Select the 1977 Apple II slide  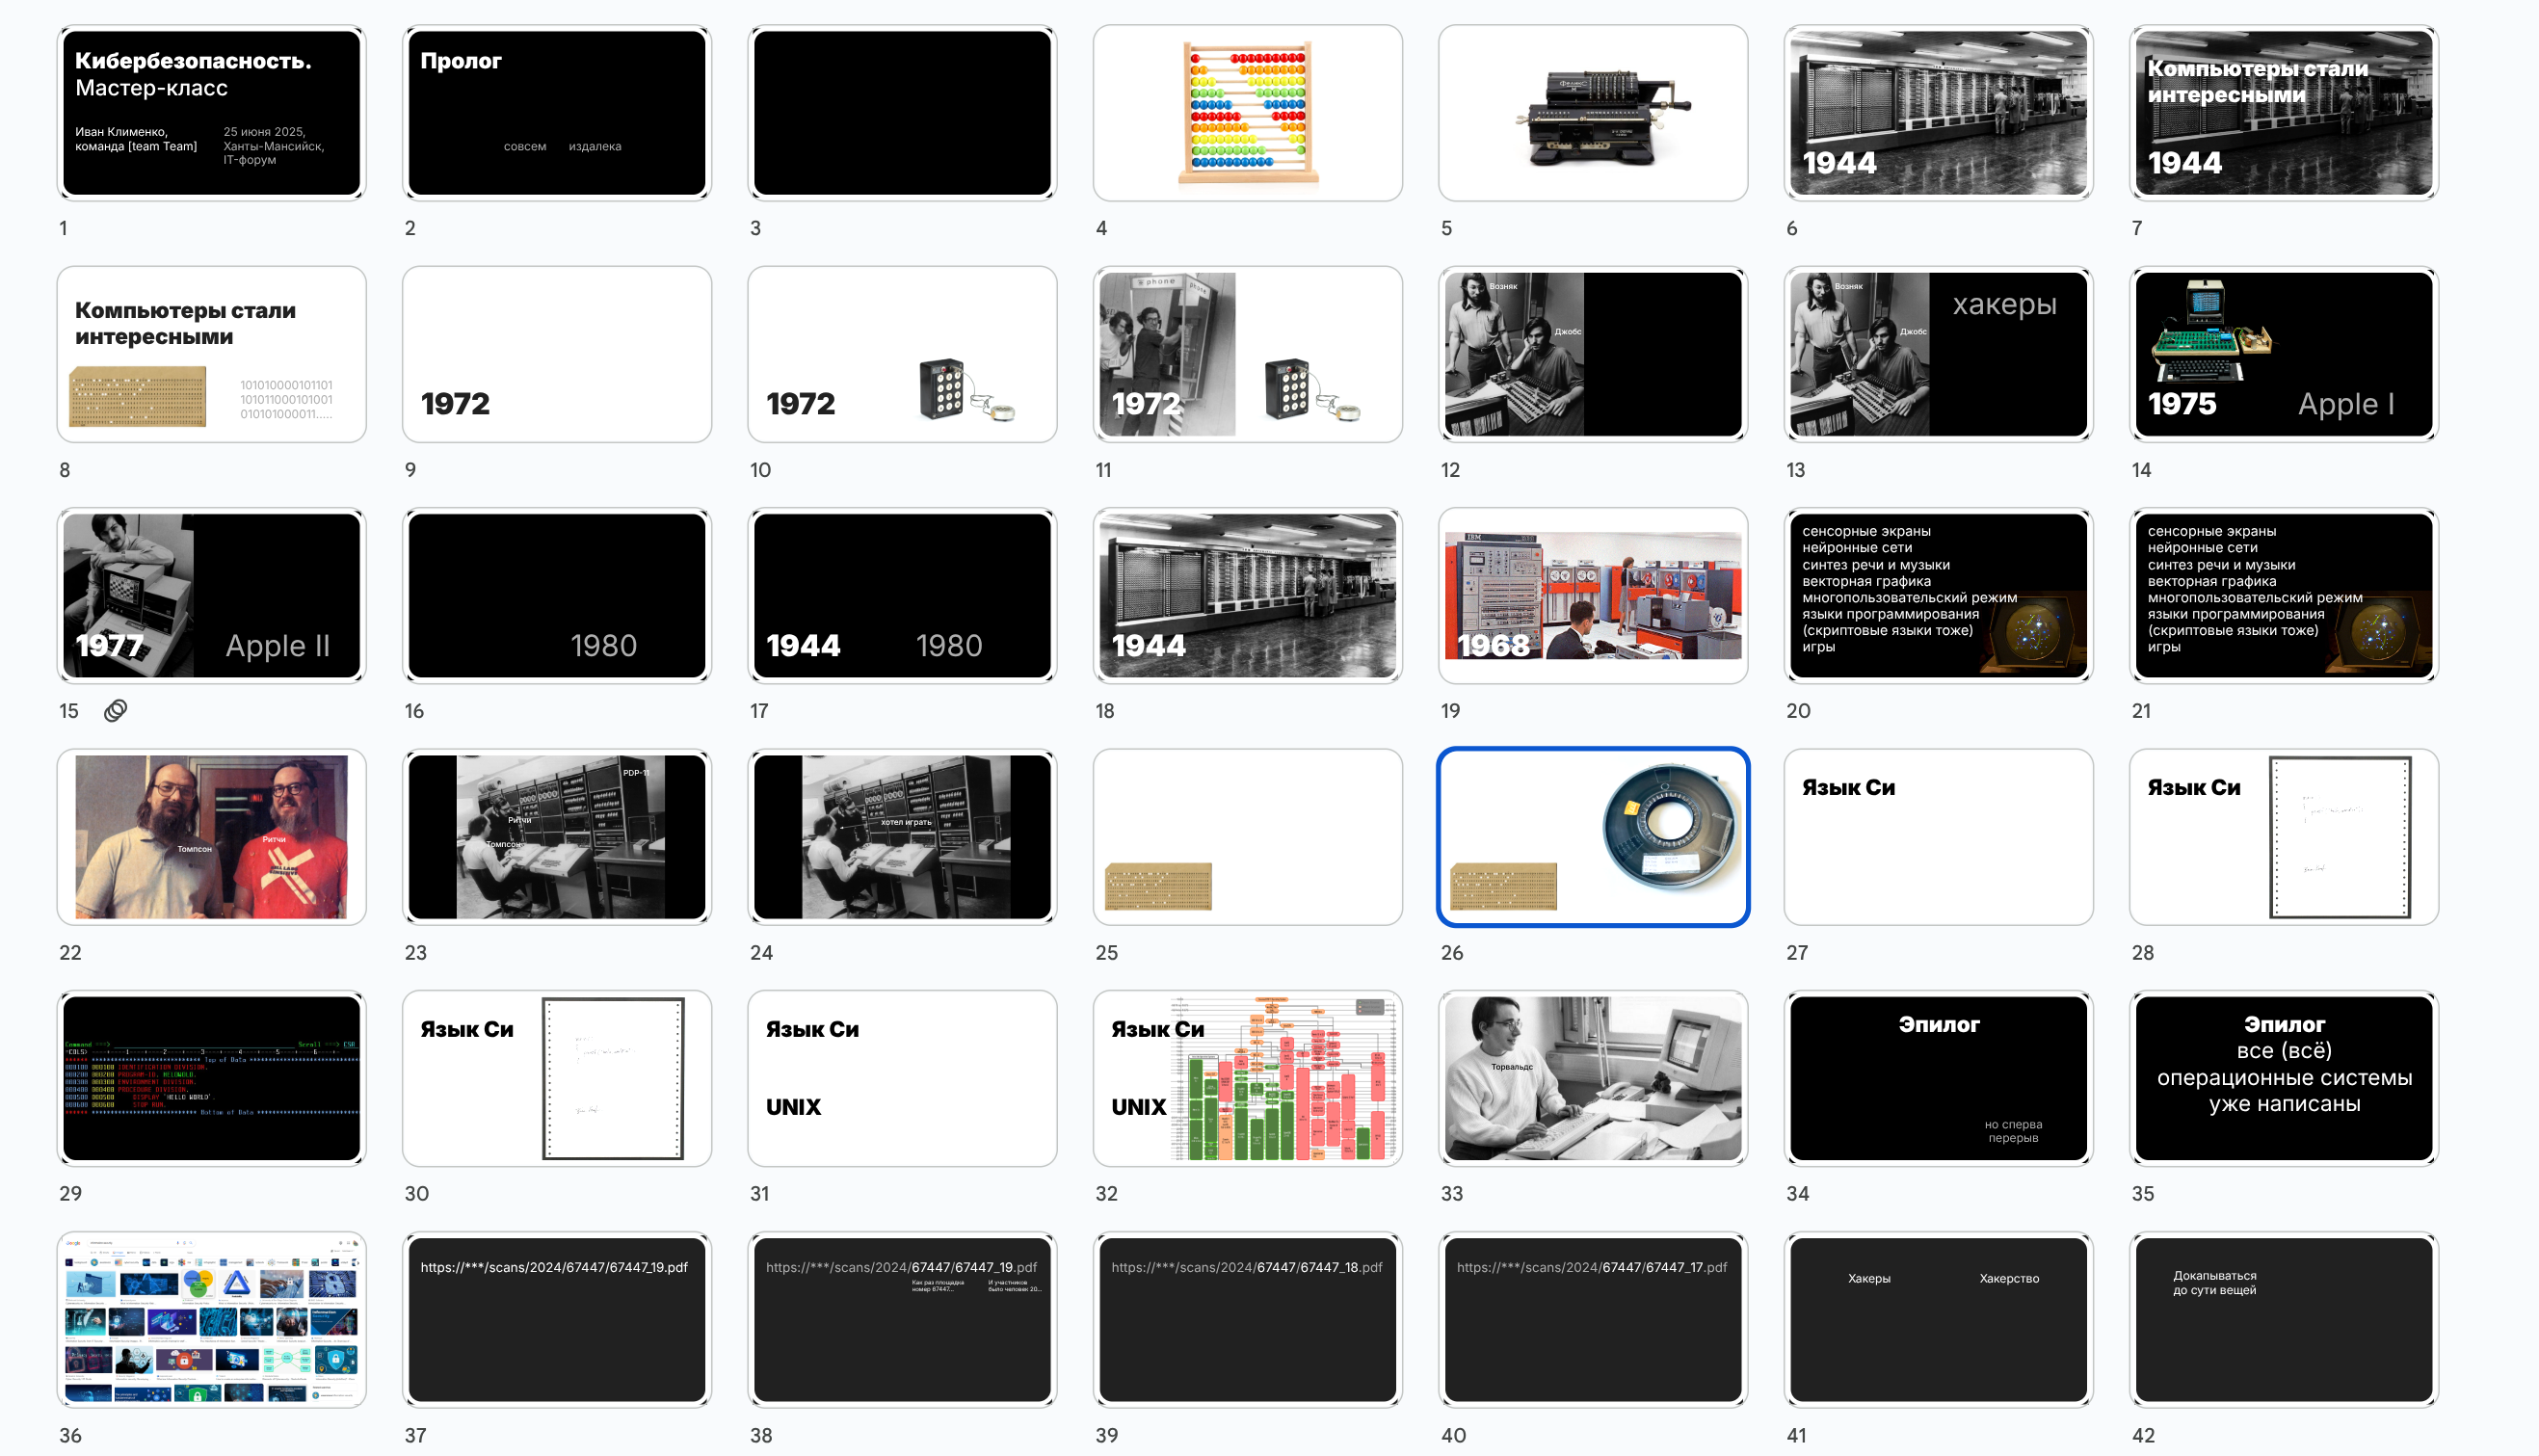[211, 596]
